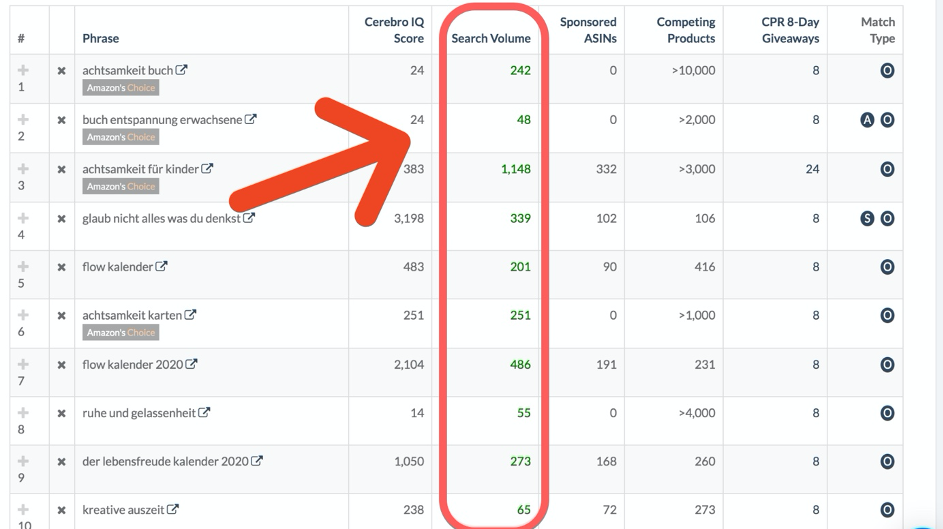Click Cerebro IQ Score value 2,104
Image resolution: width=943 pixels, height=529 pixels.
pyautogui.click(x=409, y=364)
